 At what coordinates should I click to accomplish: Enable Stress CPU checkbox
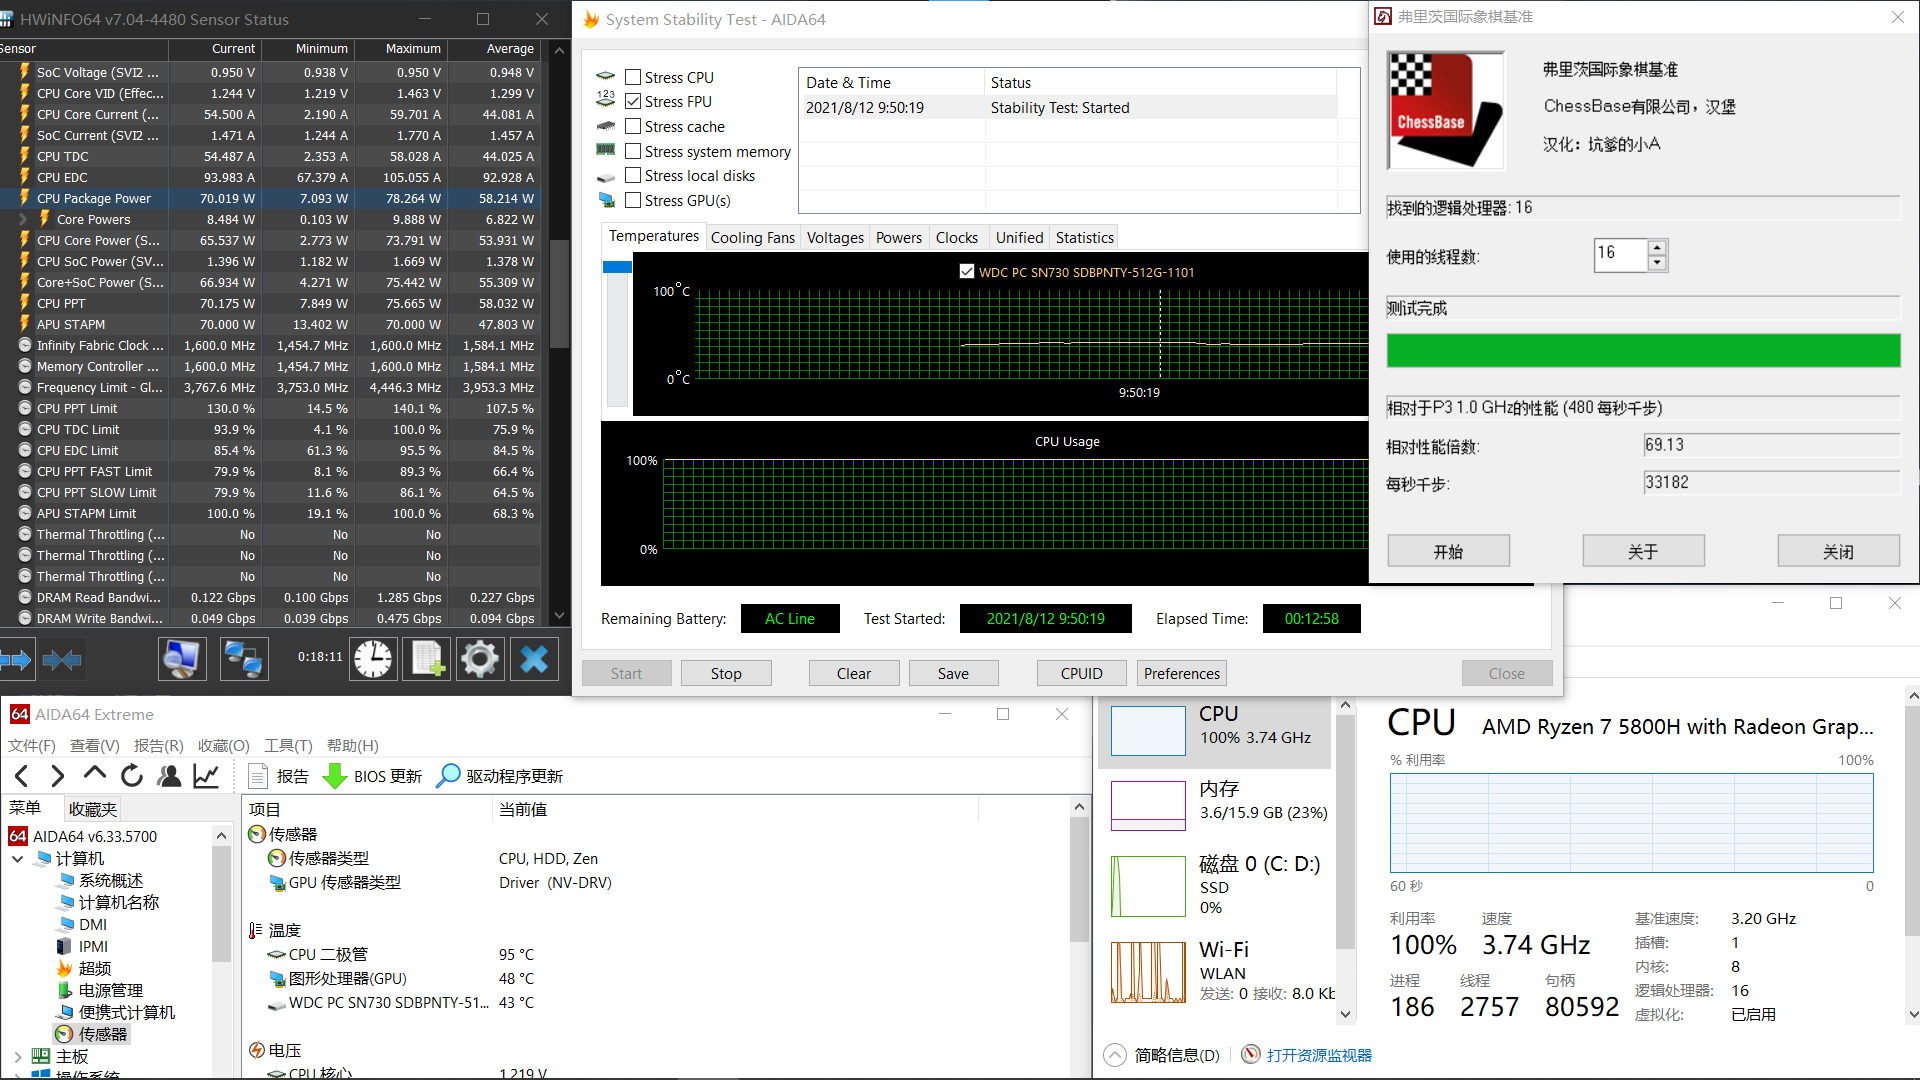coord(633,77)
